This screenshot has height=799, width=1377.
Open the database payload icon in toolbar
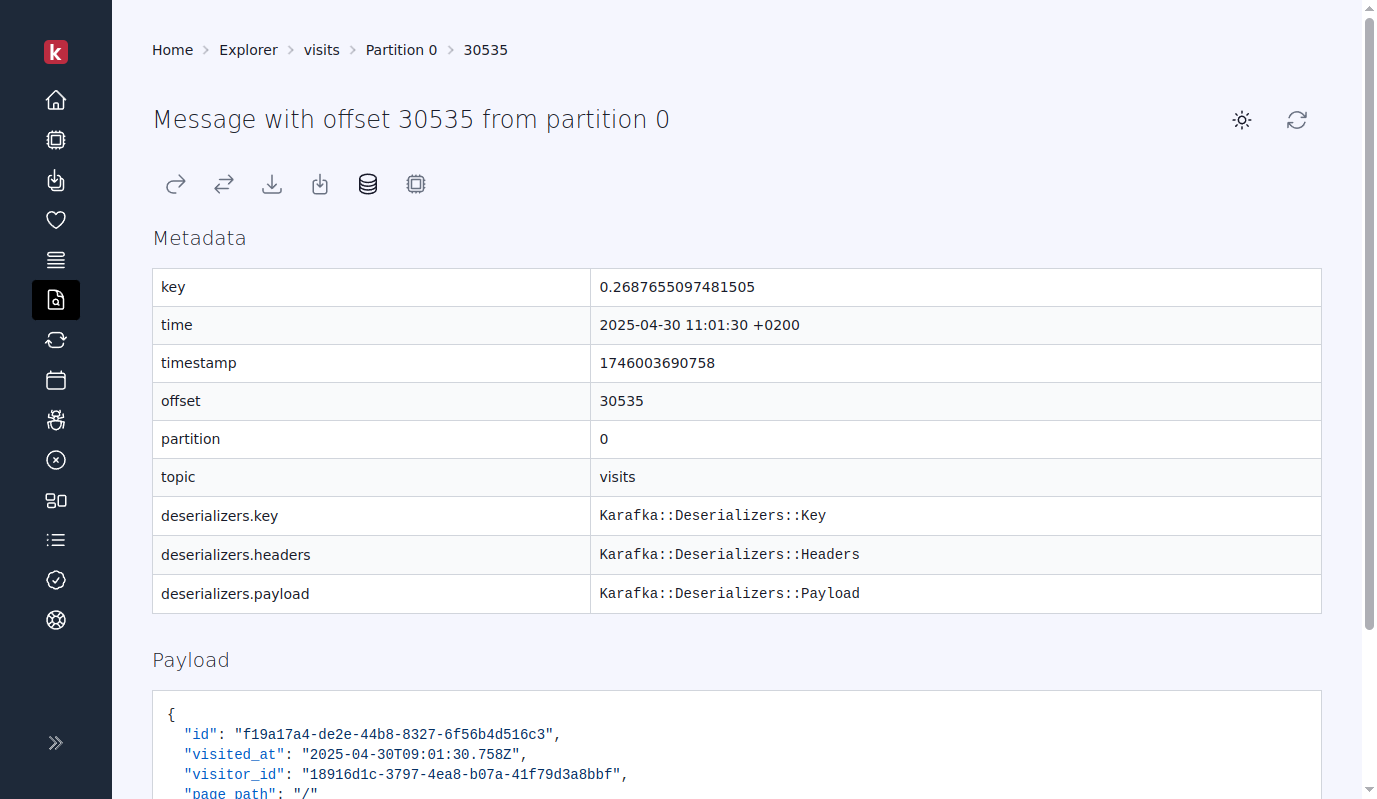tap(367, 184)
